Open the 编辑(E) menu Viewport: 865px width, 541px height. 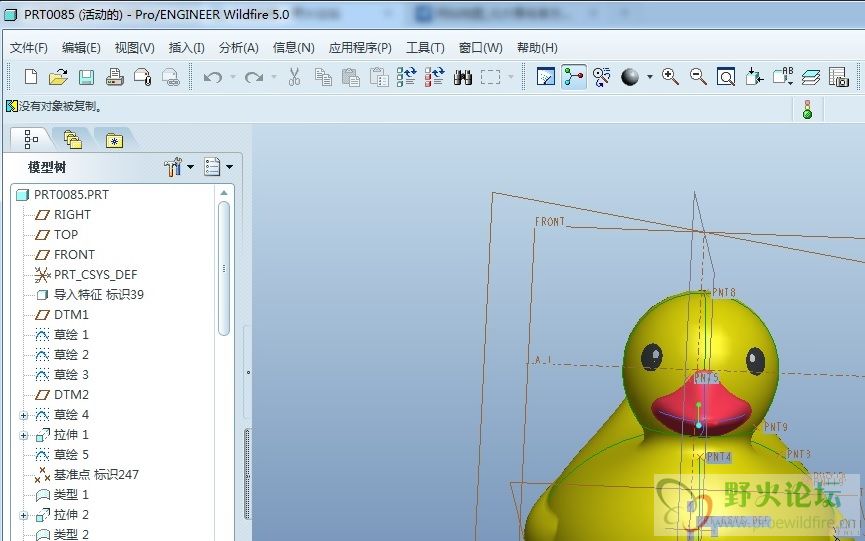tap(81, 48)
